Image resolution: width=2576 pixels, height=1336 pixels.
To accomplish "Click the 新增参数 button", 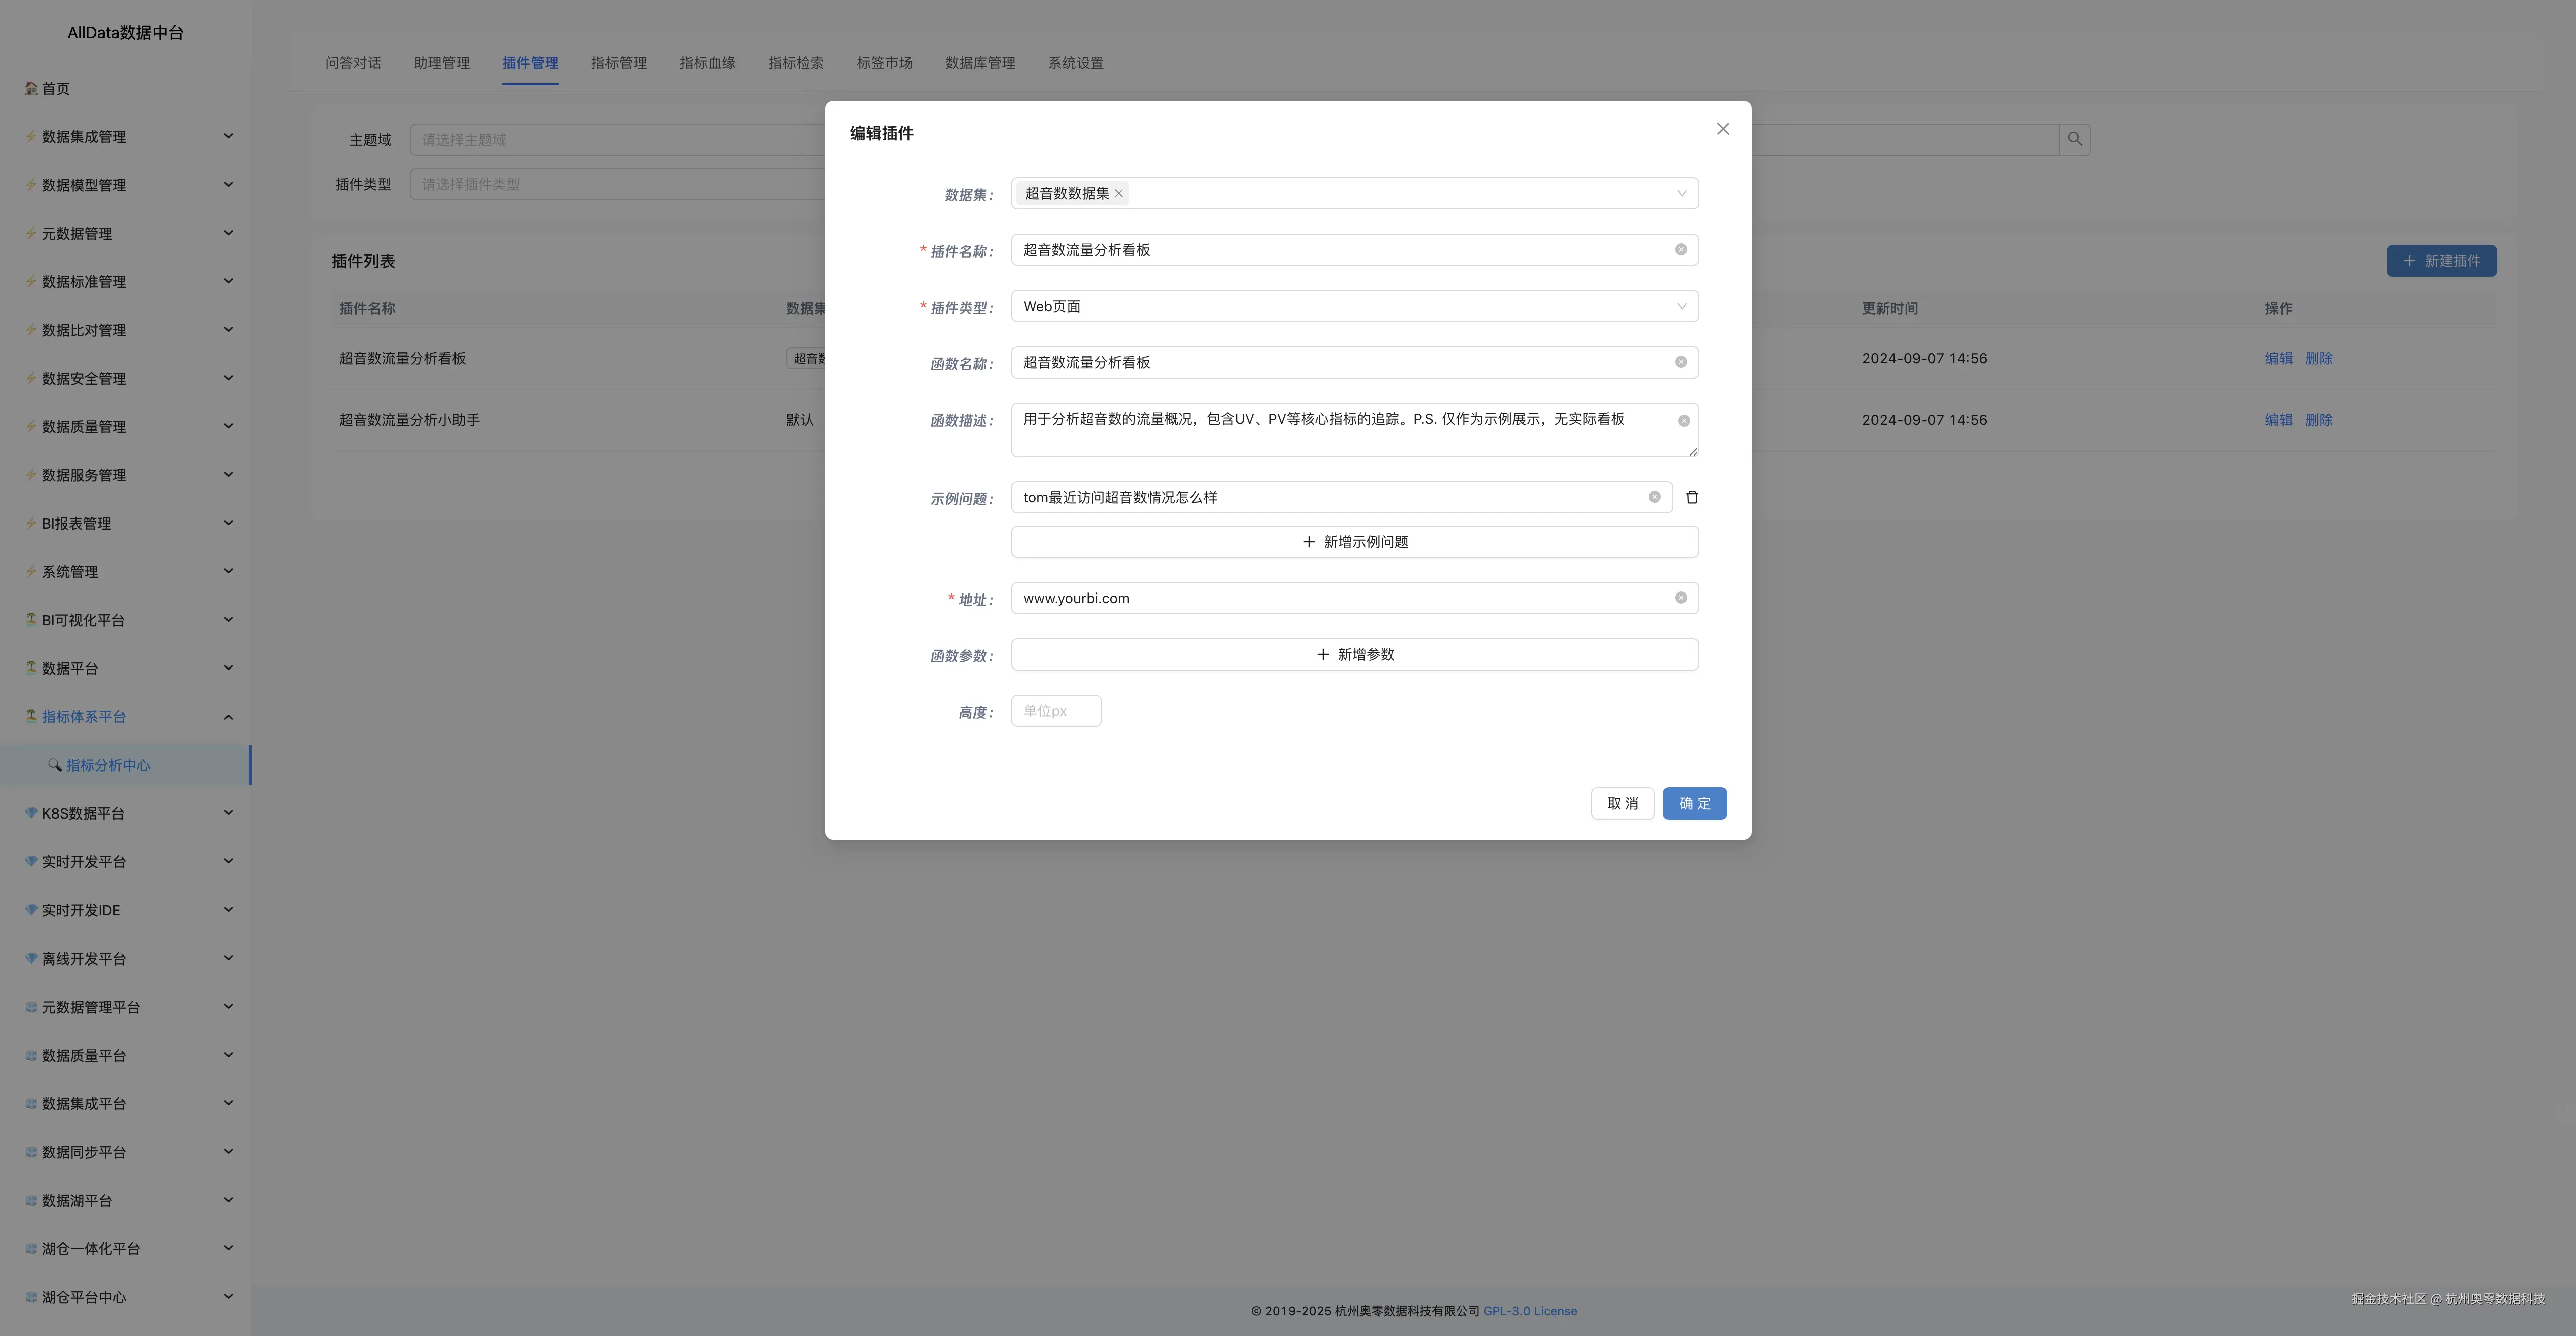I will (1354, 655).
